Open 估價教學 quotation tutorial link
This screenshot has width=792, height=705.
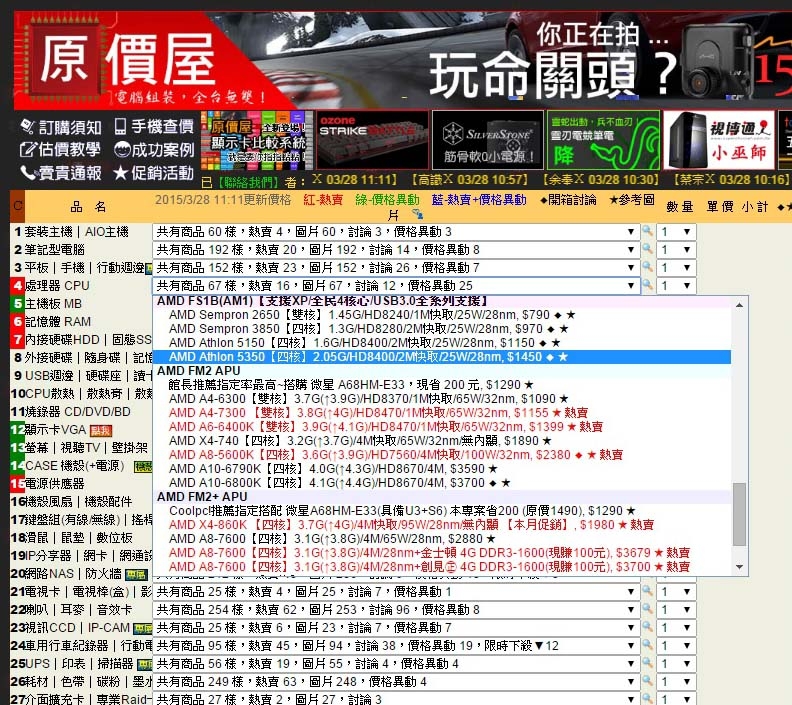point(60,149)
